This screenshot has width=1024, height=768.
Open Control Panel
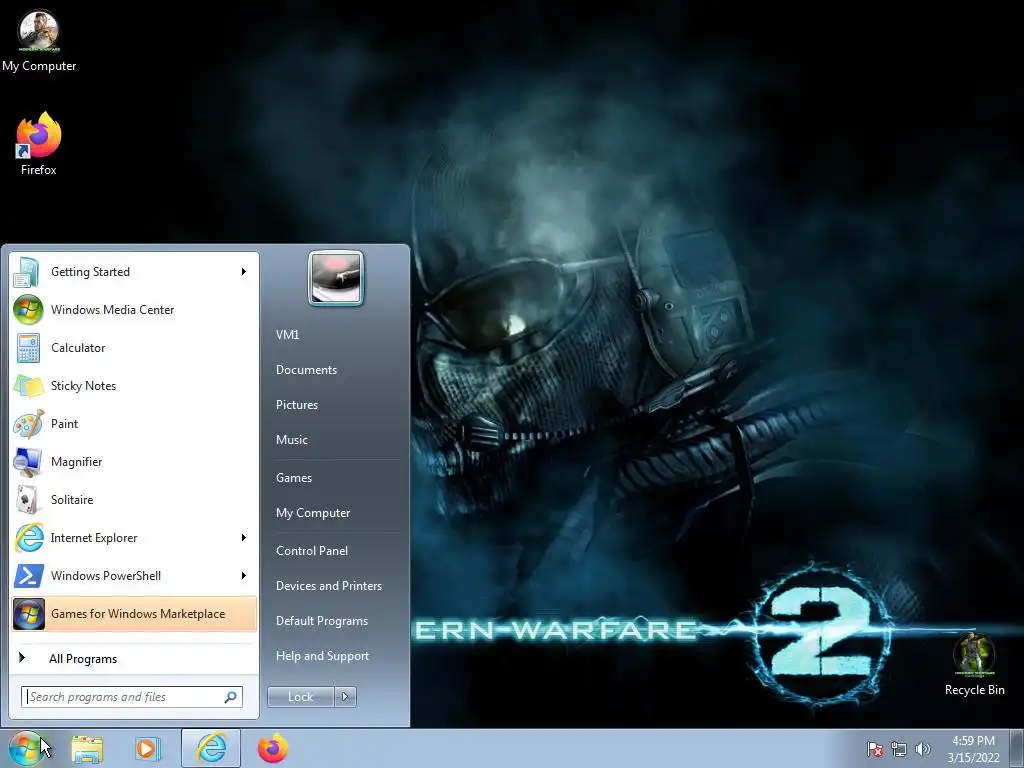pyautogui.click(x=312, y=551)
